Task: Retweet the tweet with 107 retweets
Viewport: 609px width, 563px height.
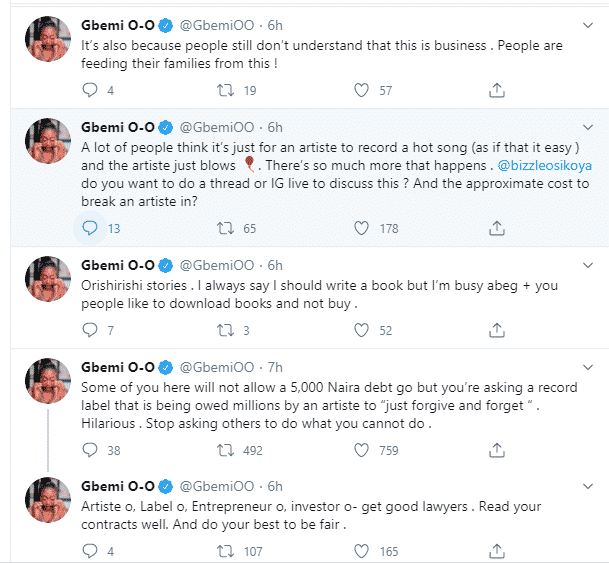Action: 227,551
